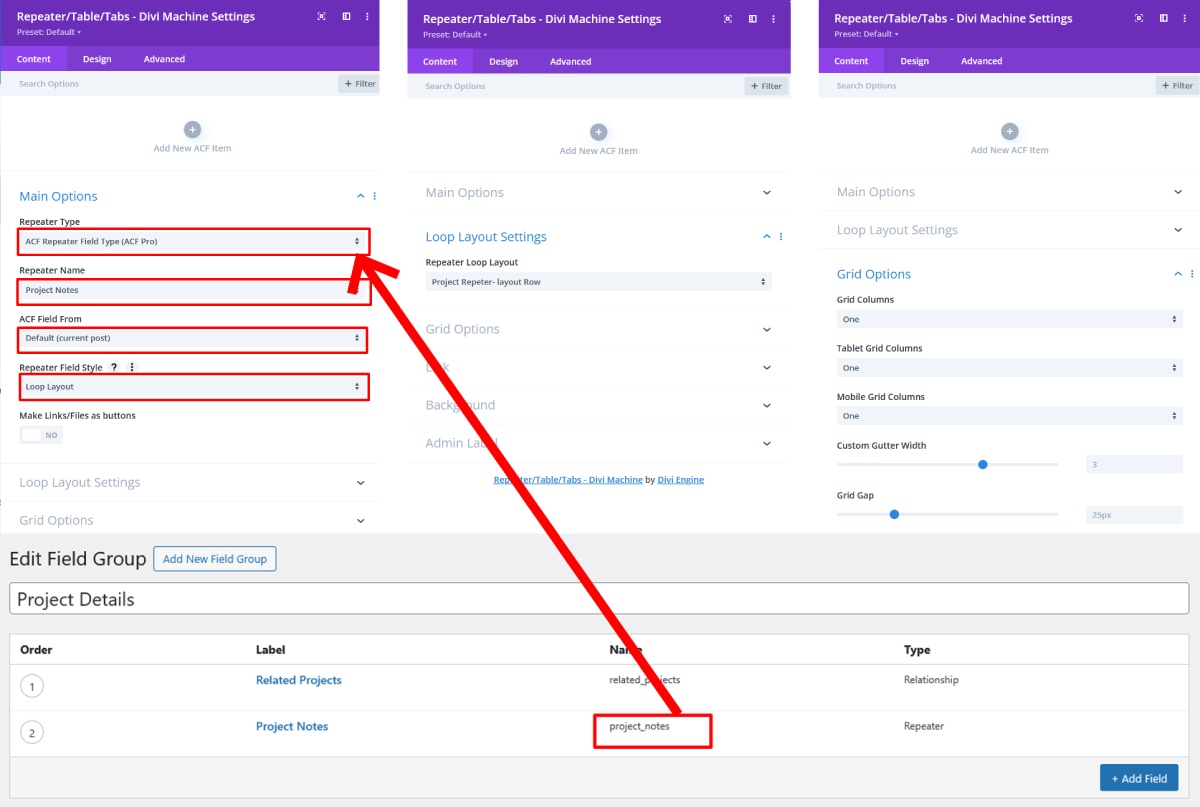Open the Repeater Type dropdown
Image resolution: width=1200 pixels, height=807 pixels.
pos(192,241)
